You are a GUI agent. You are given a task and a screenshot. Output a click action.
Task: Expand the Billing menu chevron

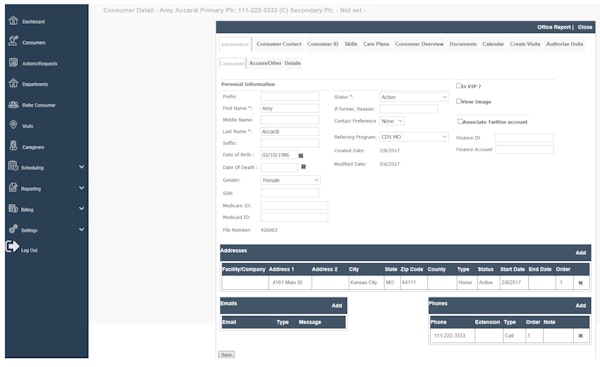coord(82,209)
